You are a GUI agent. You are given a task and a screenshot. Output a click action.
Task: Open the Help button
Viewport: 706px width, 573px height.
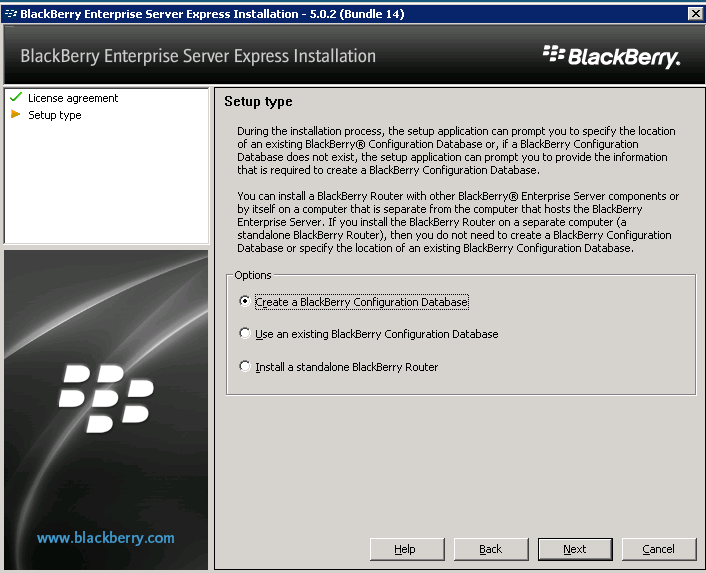pyautogui.click(x=406, y=549)
